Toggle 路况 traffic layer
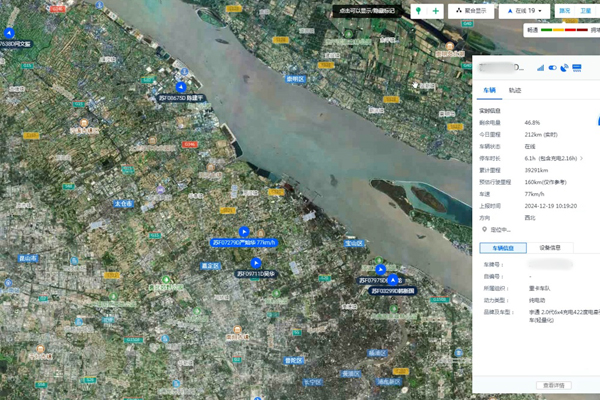Image resolution: width=600 pixels, height=400 pixels. pyautogui.click(x=564, y=11)
